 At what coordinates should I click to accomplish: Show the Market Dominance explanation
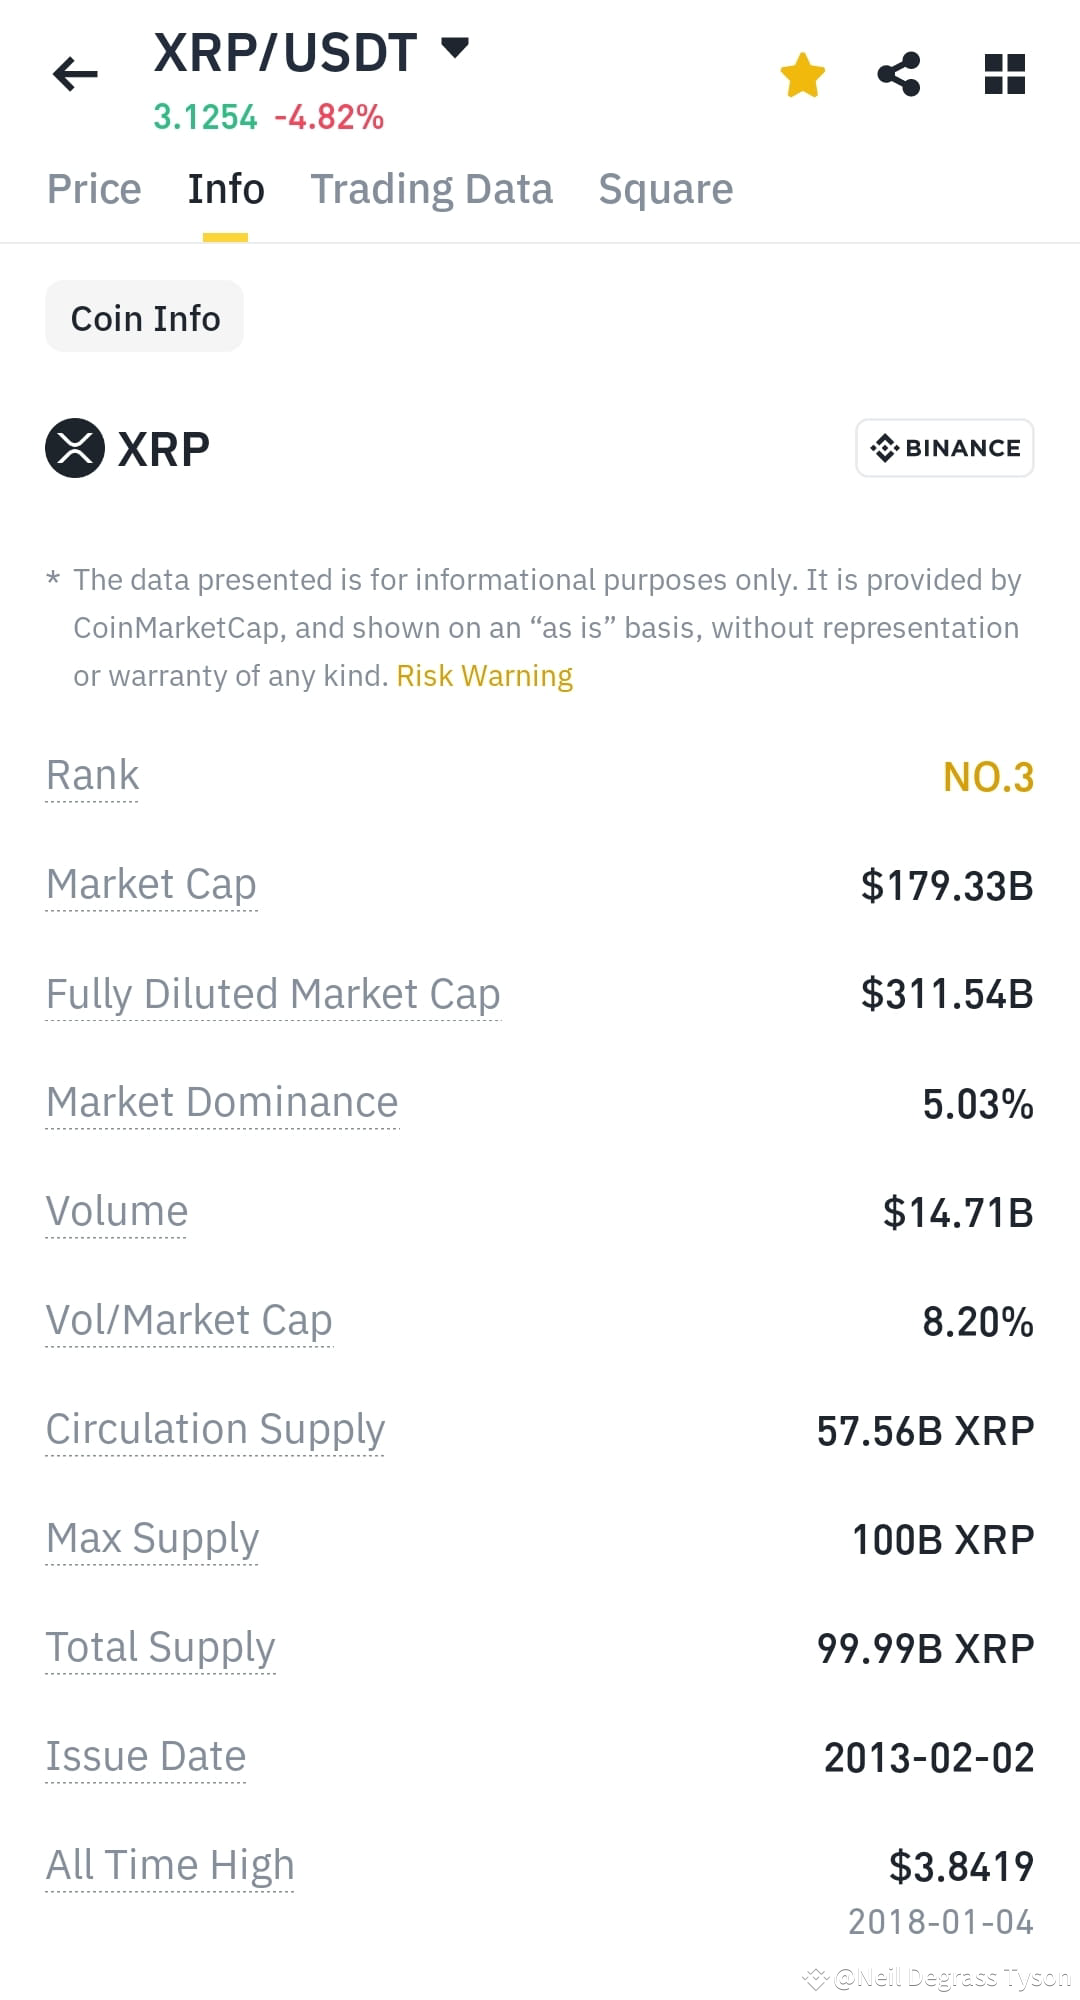click(x=222, y=1103)
